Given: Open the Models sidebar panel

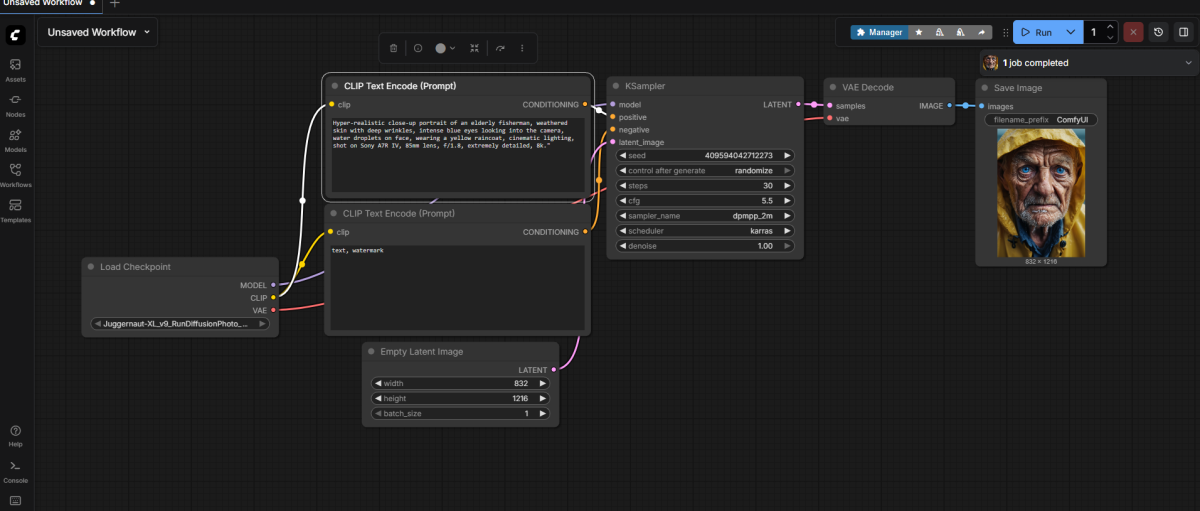Looking at the screenshot, I should click(x=15, y=139).
